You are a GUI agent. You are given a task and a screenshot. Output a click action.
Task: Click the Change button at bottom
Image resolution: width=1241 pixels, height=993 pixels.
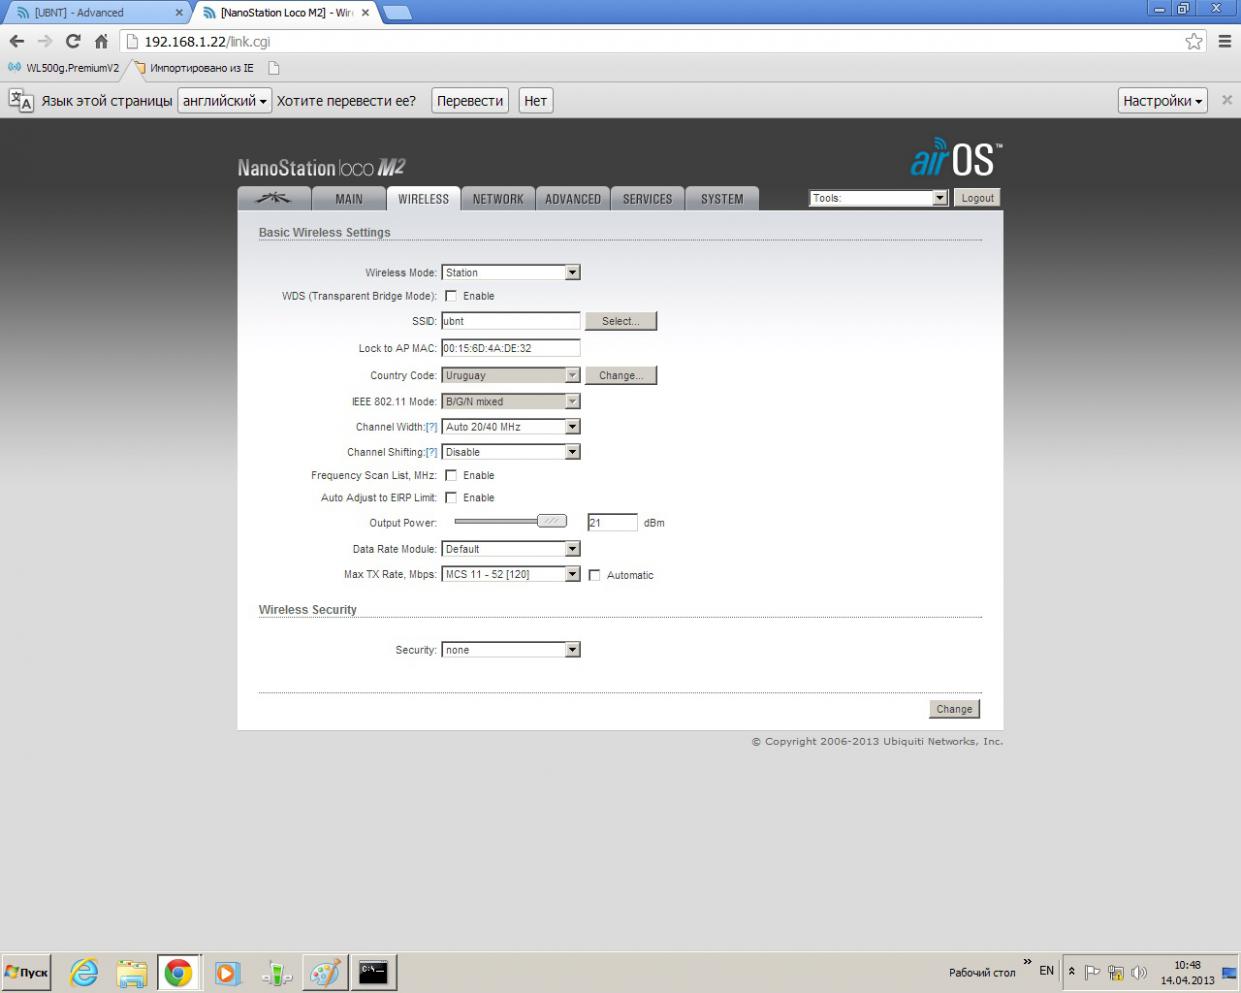pyautogui.click(x=954, y=708)
